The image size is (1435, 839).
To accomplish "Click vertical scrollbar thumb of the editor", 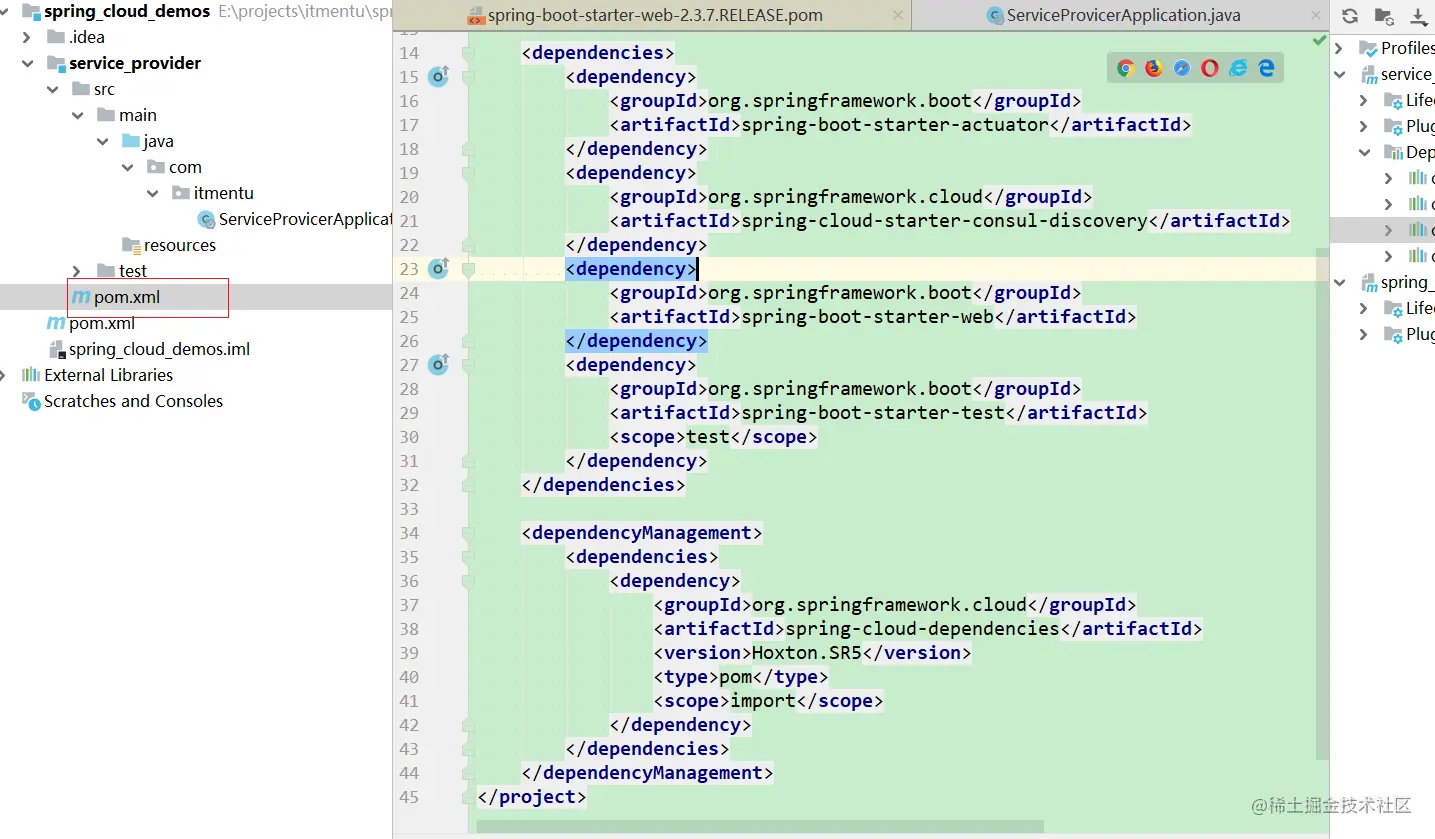I will (1322, 502).
